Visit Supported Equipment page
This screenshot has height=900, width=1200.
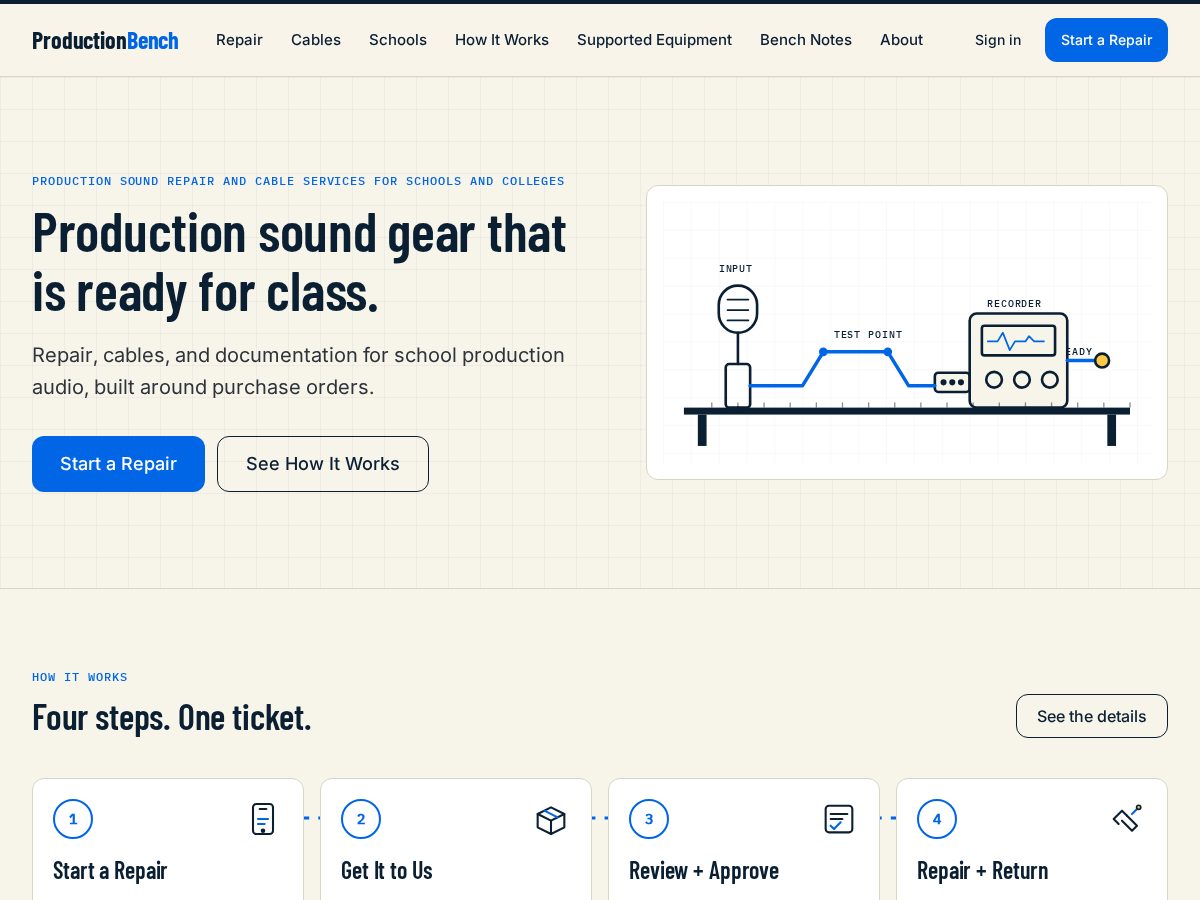pos(654,40)
